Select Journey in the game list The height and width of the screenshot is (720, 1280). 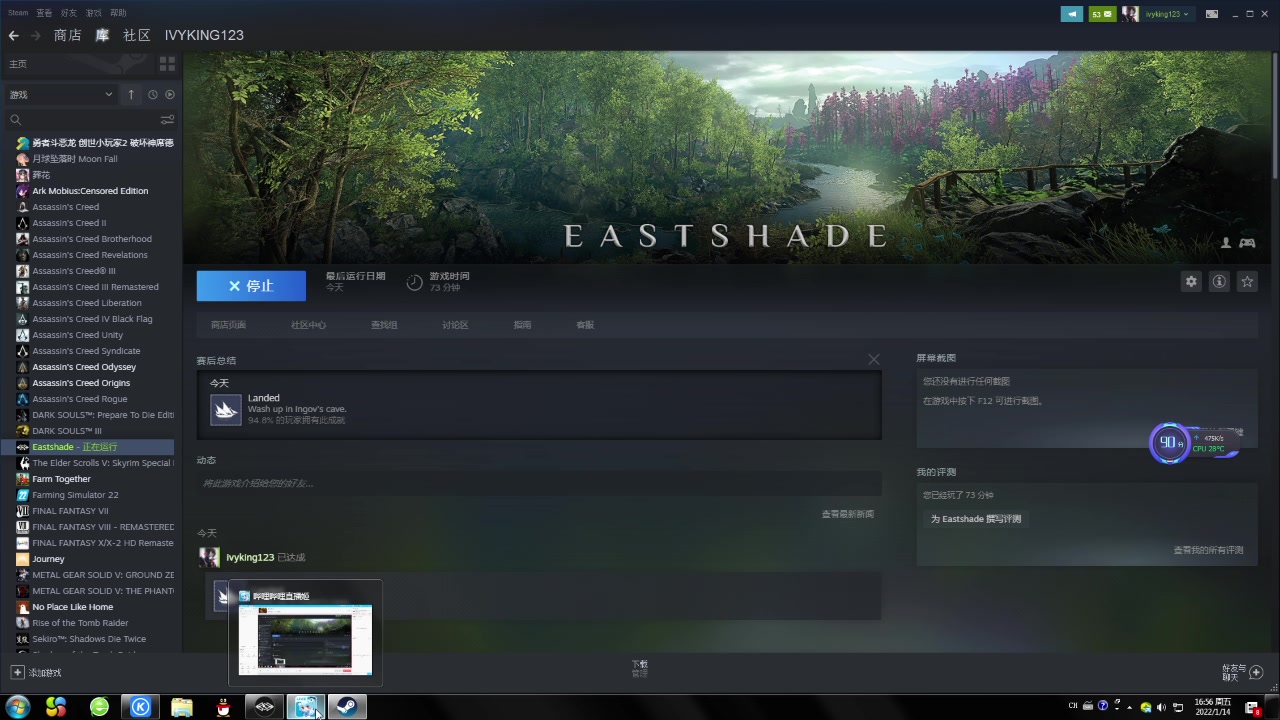48,559
